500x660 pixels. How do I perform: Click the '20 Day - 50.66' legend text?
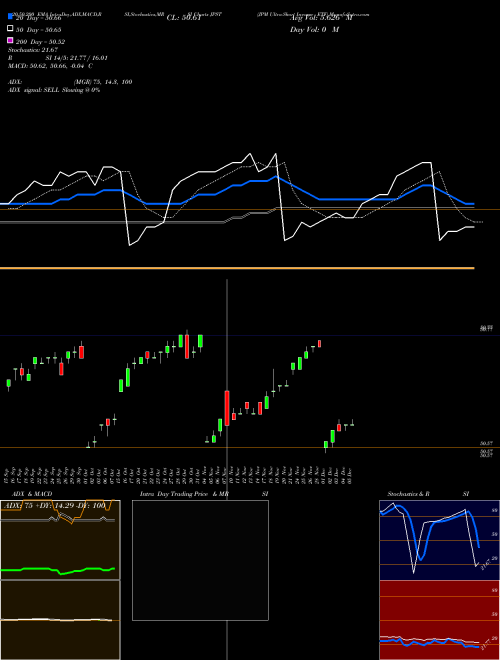(38, 18)
